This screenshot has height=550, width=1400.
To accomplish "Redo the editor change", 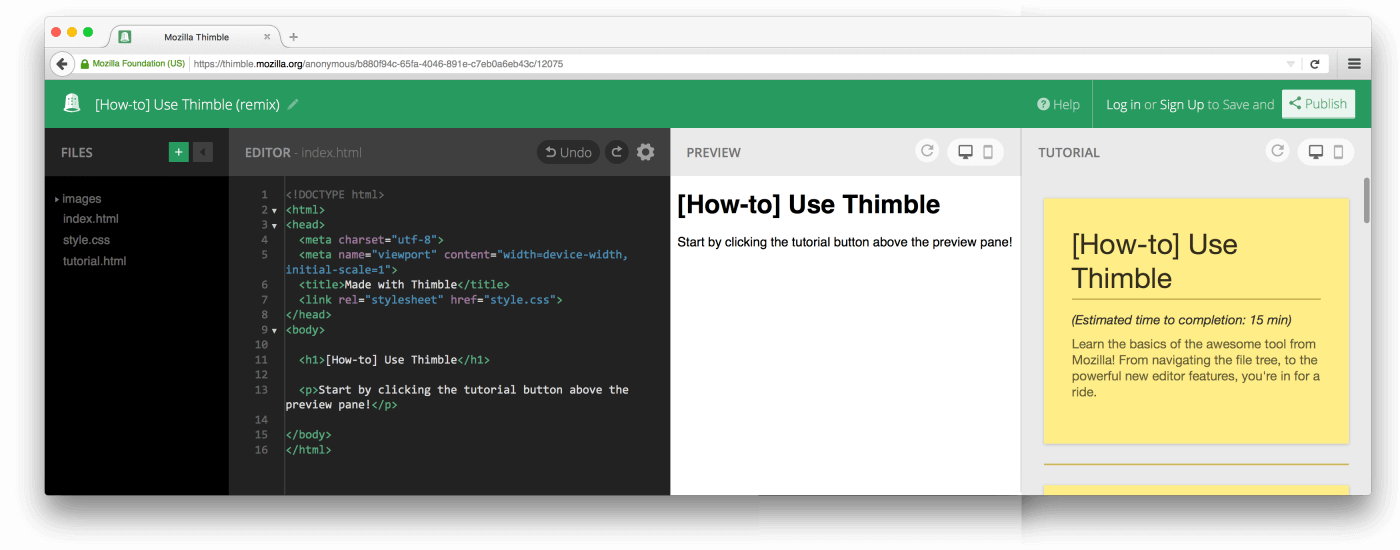I will 617,152.
